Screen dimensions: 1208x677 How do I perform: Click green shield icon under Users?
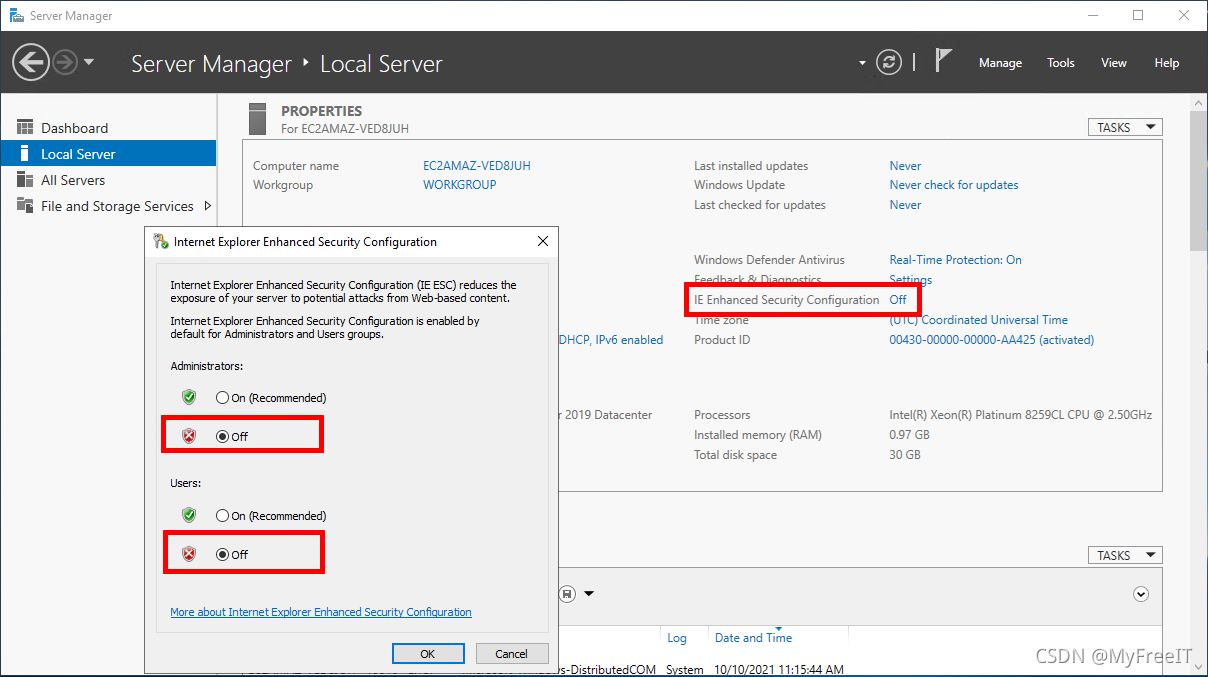189,515
